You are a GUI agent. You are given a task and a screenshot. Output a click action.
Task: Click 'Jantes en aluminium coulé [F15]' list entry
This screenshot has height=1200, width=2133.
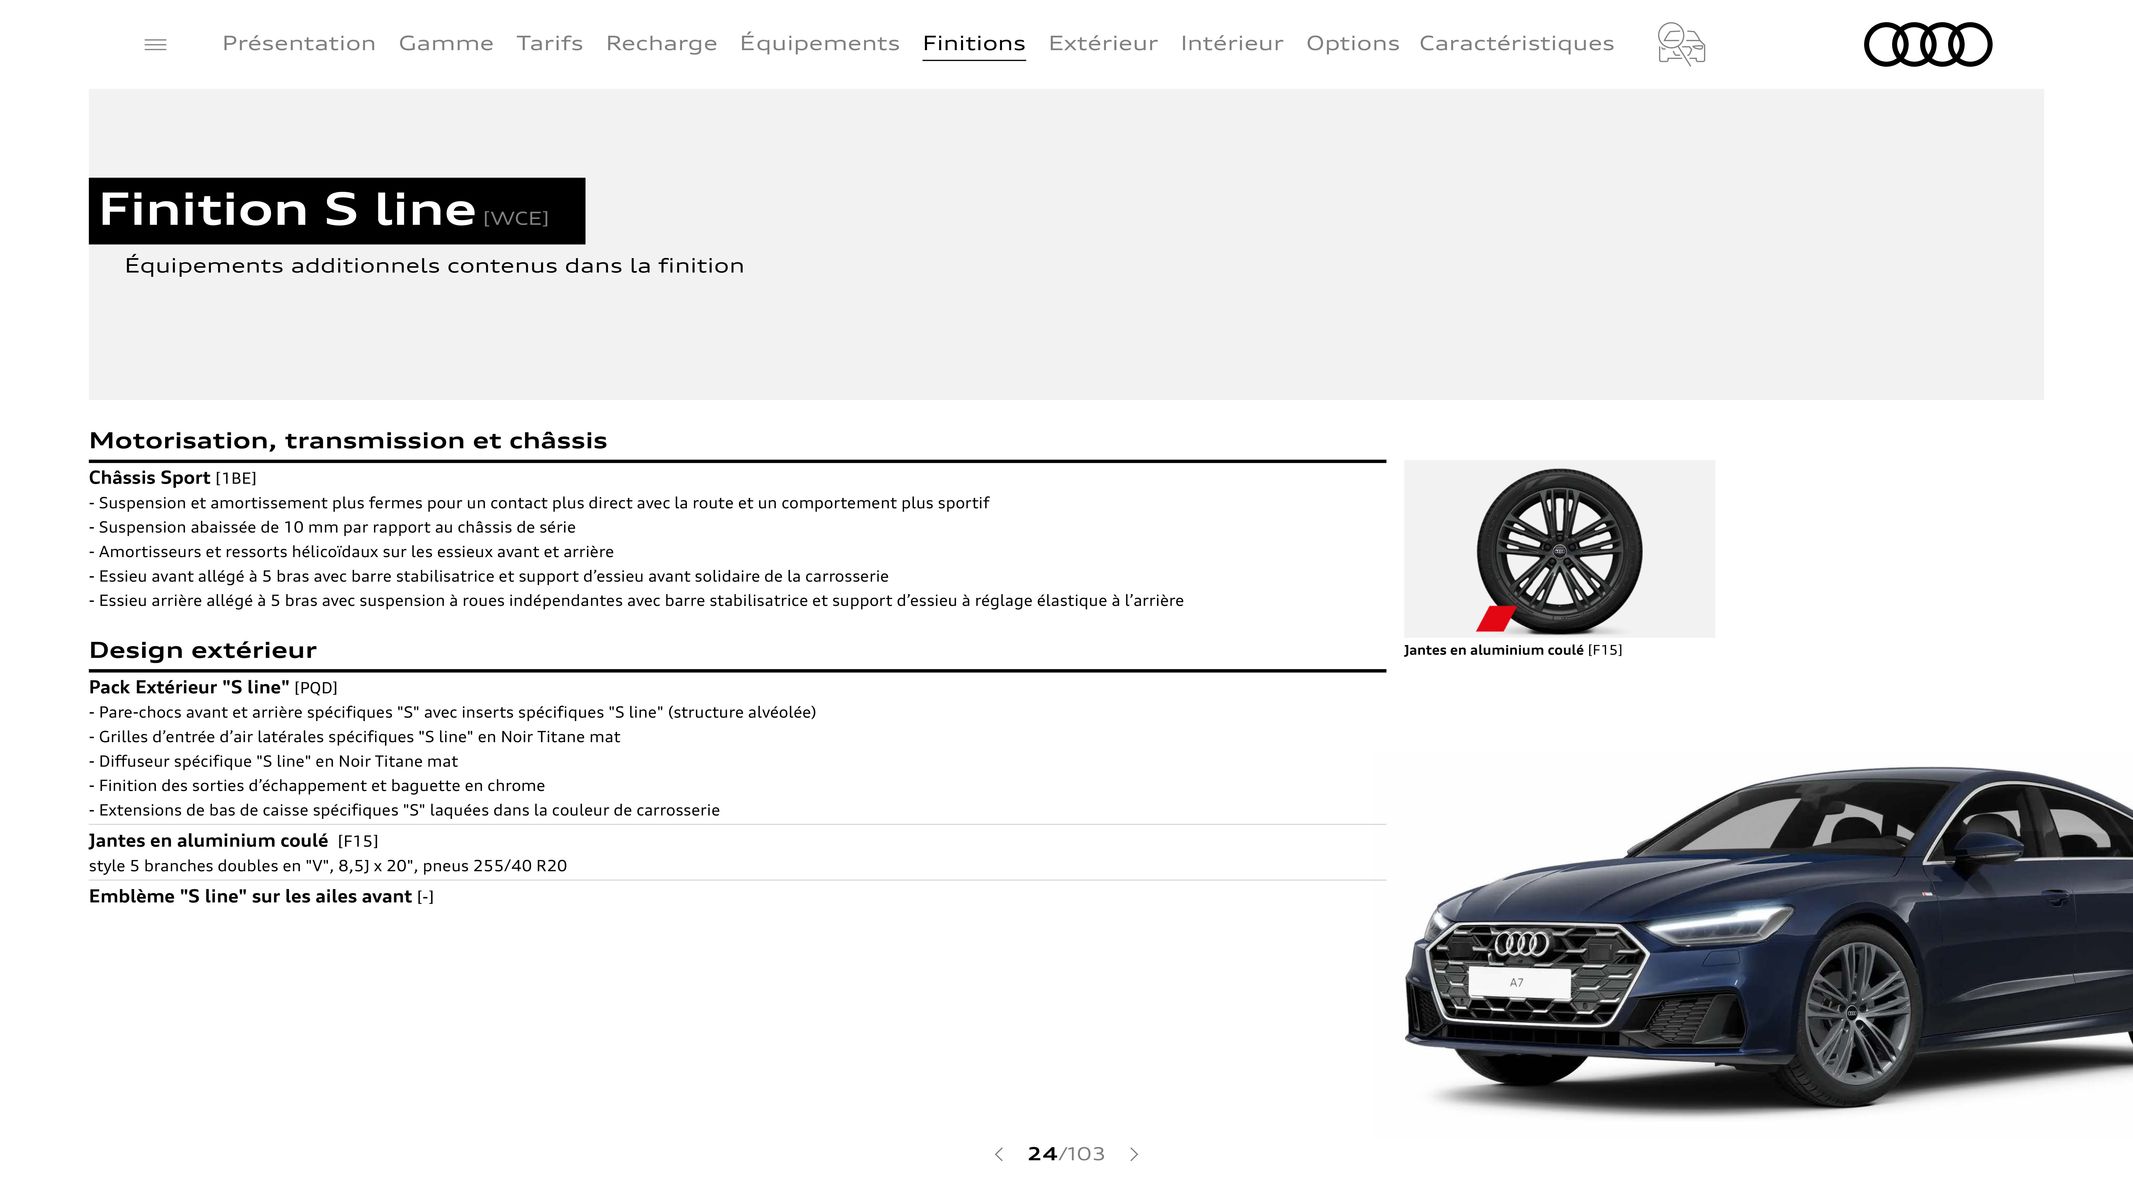click(234, 841)
